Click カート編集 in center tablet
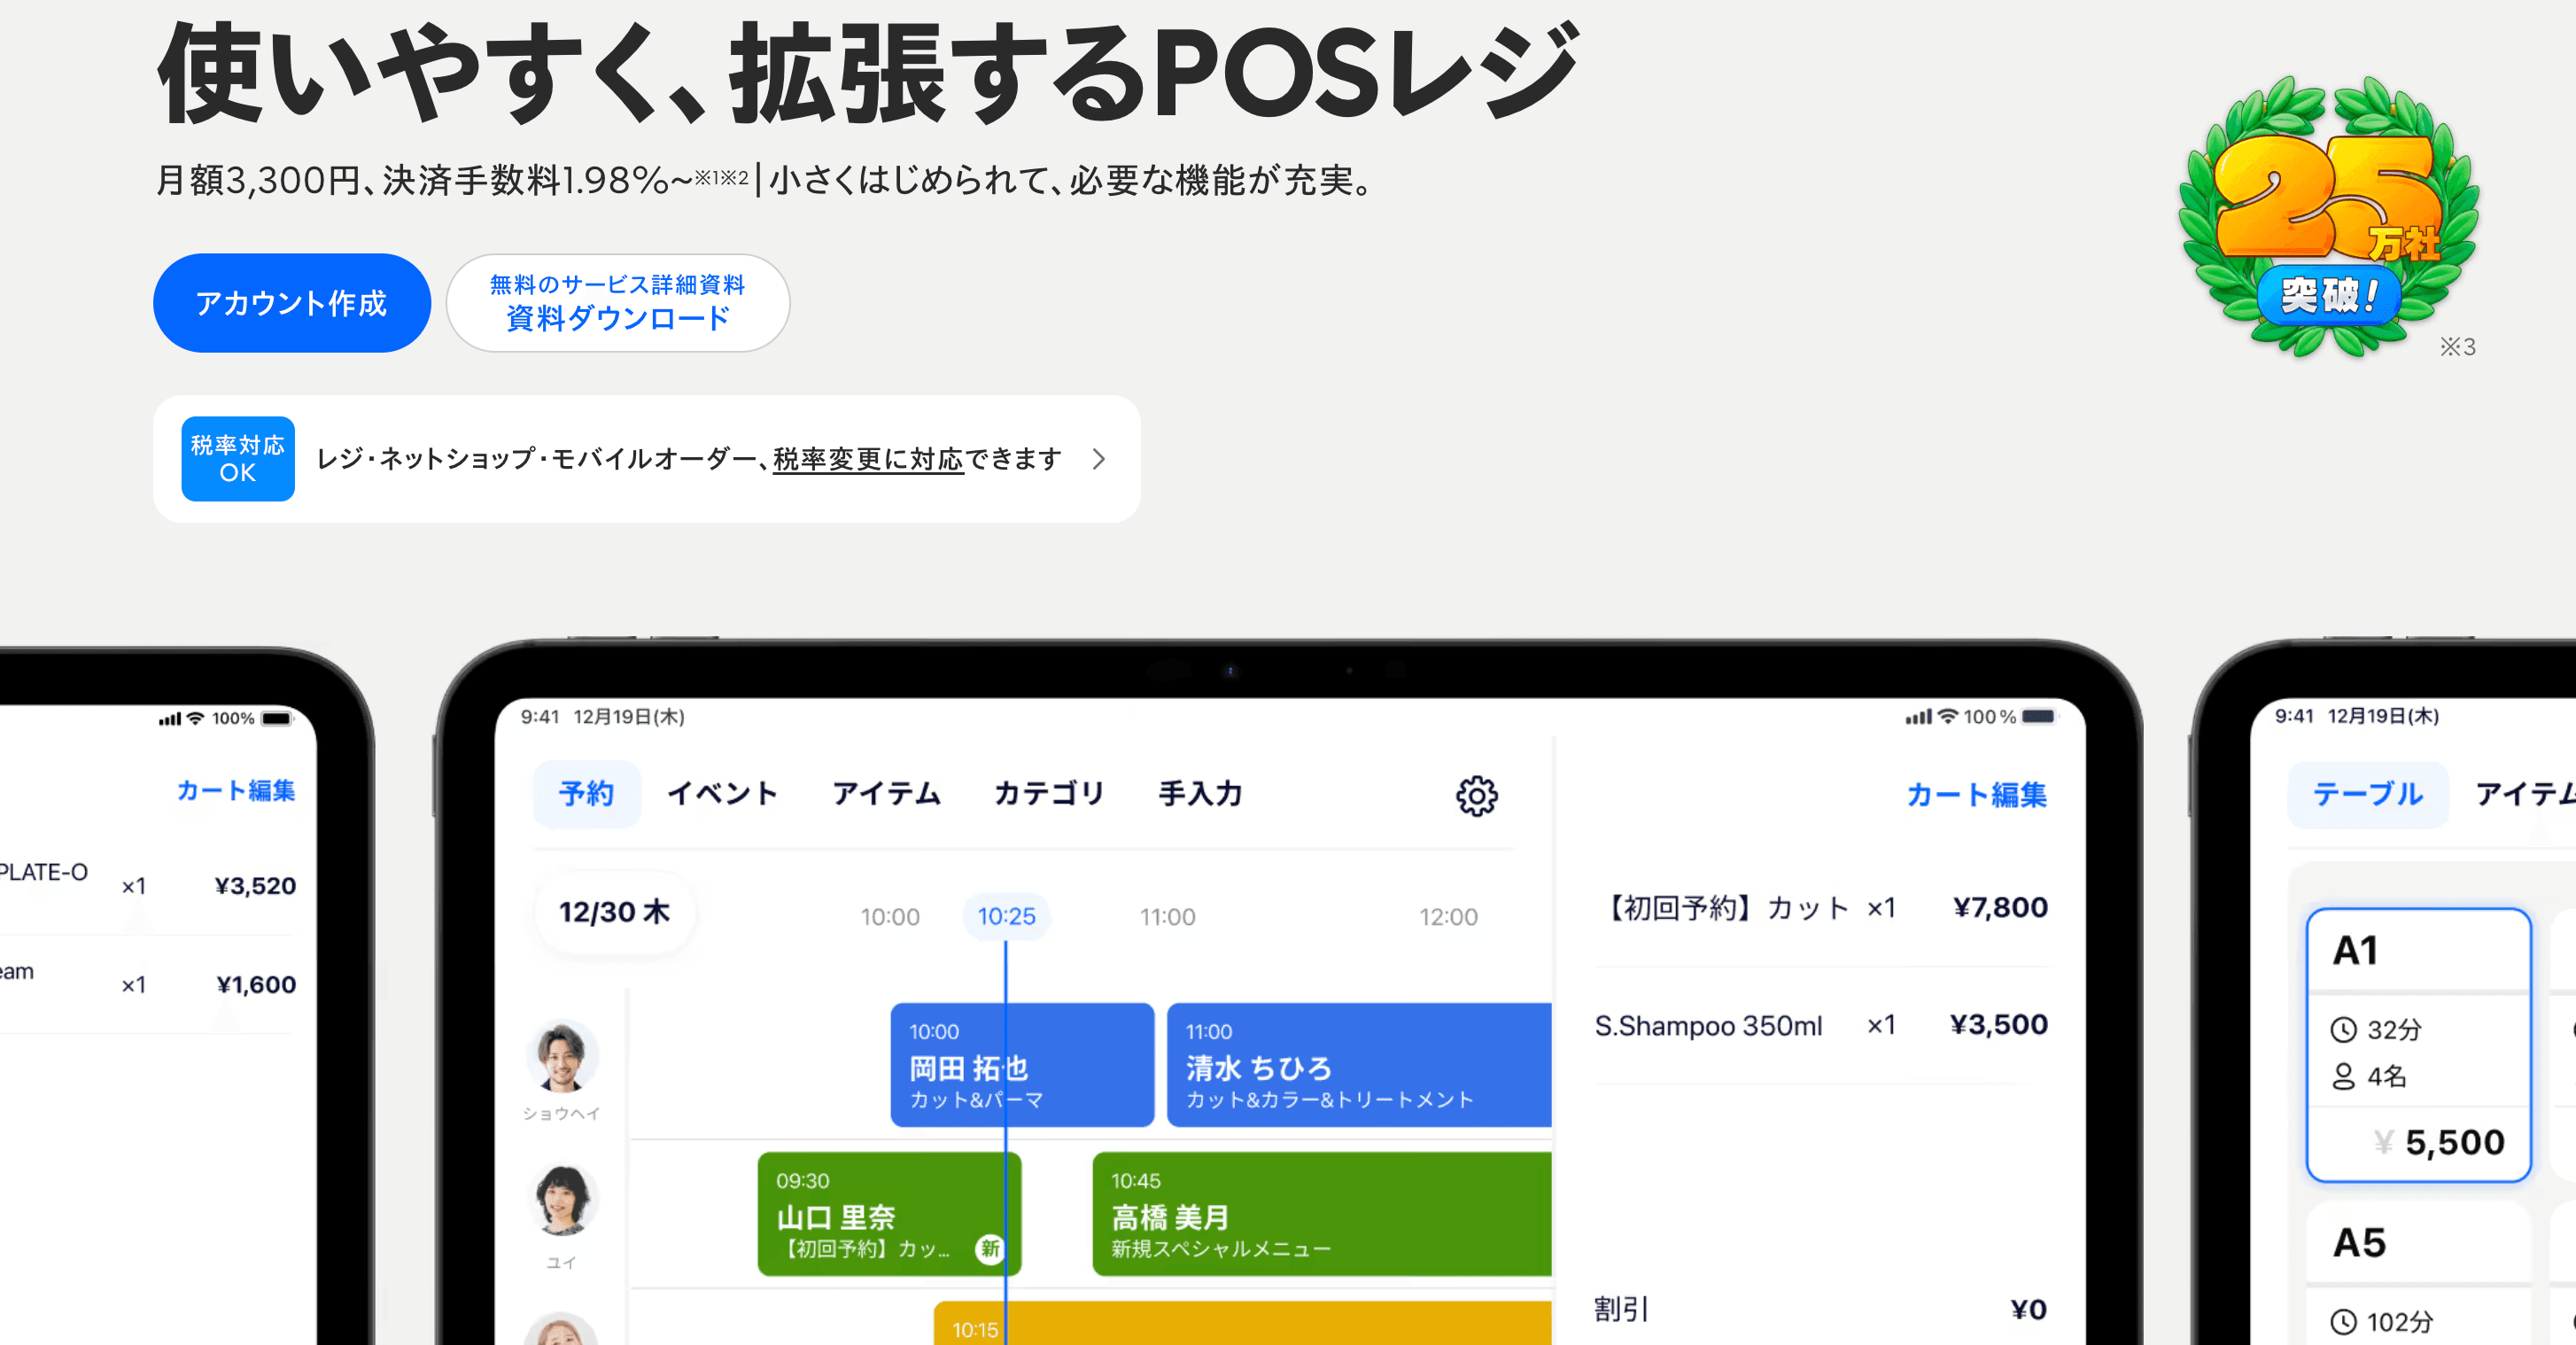This screenshot has width=2576, height=1345. coord(1976,795)
